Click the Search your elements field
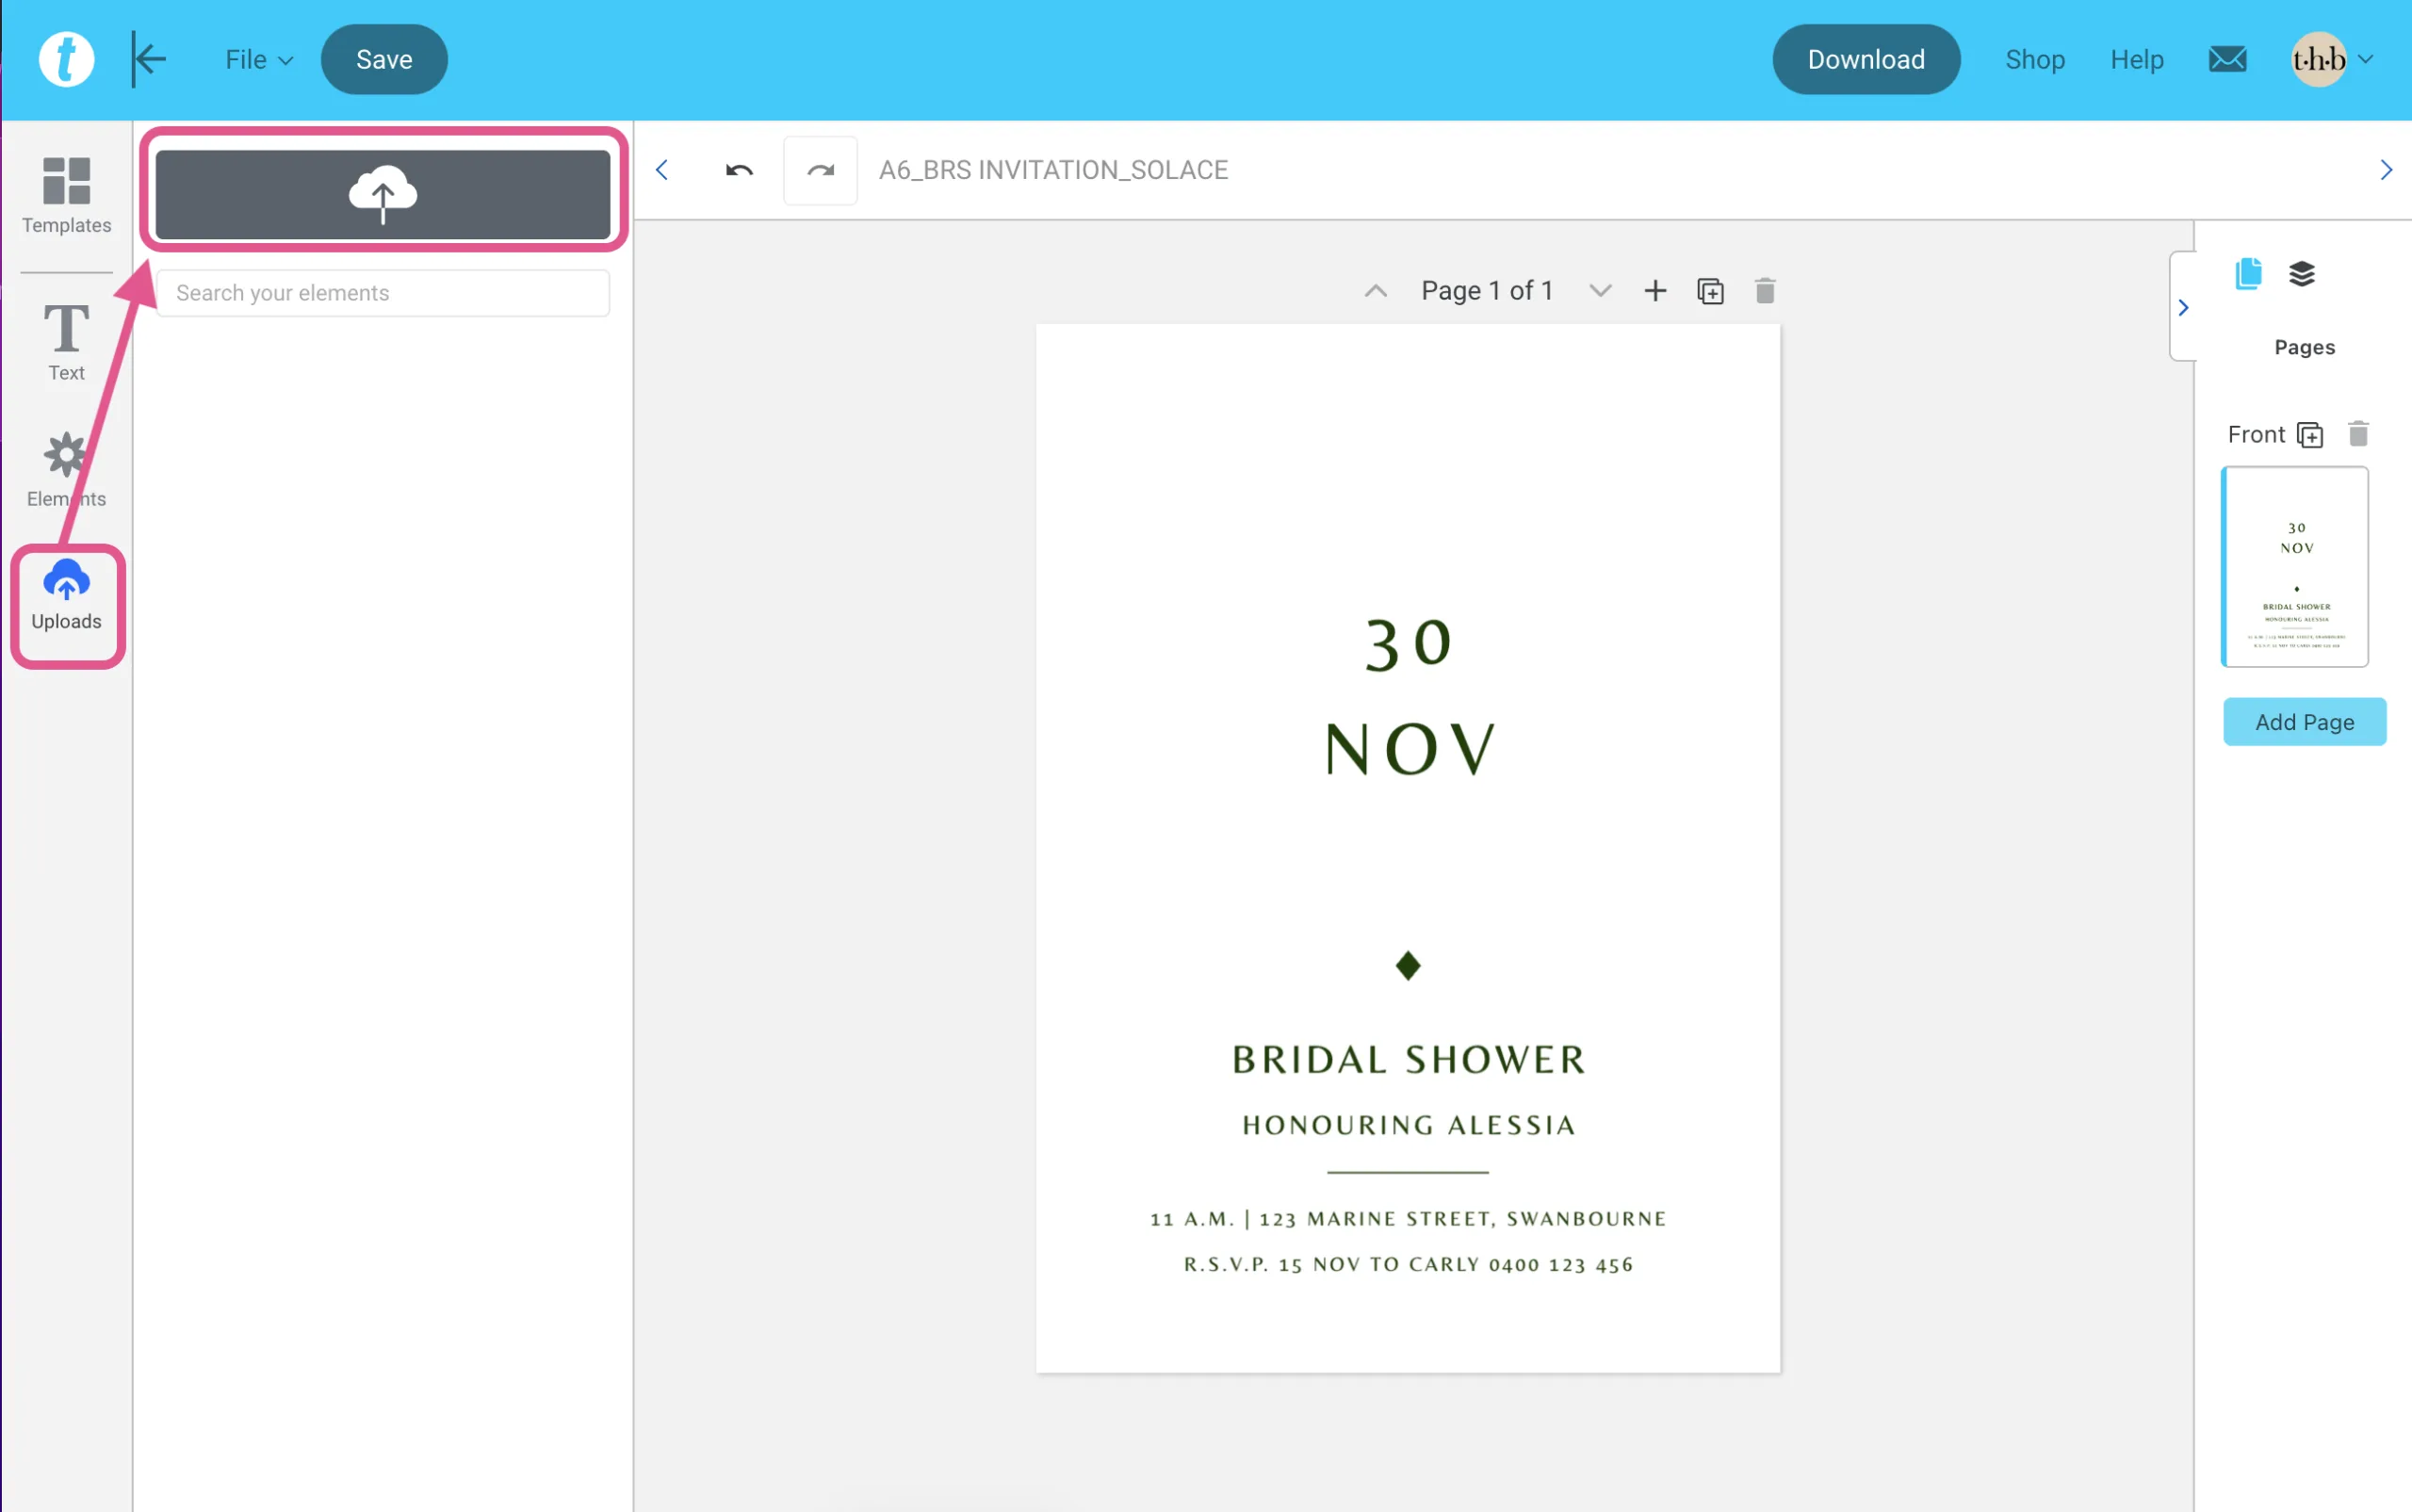 click(382, 293)
